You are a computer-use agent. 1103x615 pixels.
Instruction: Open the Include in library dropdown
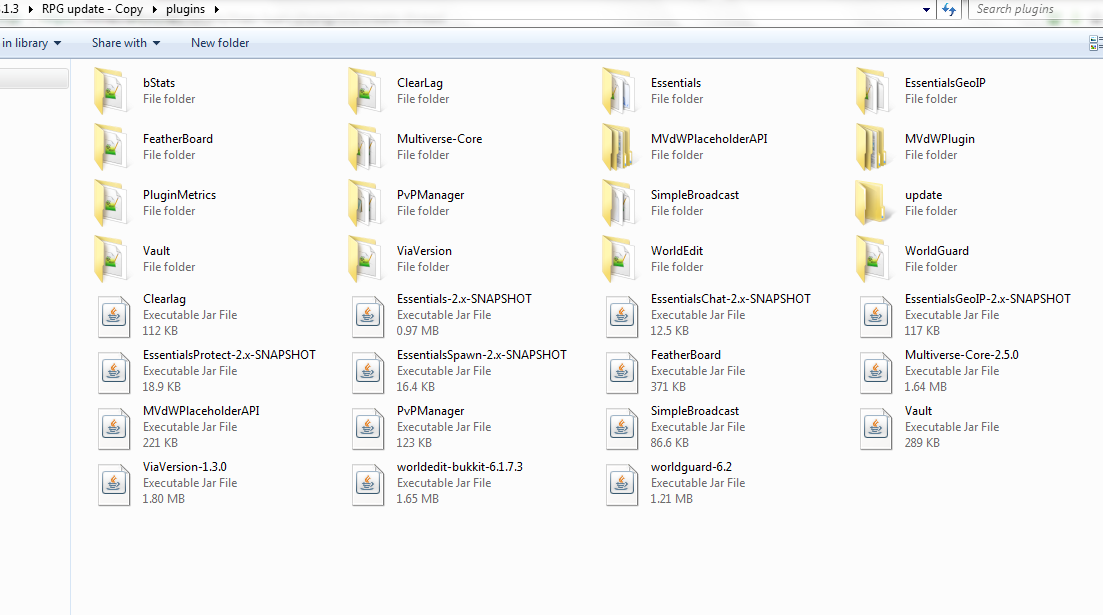[32, 43]
